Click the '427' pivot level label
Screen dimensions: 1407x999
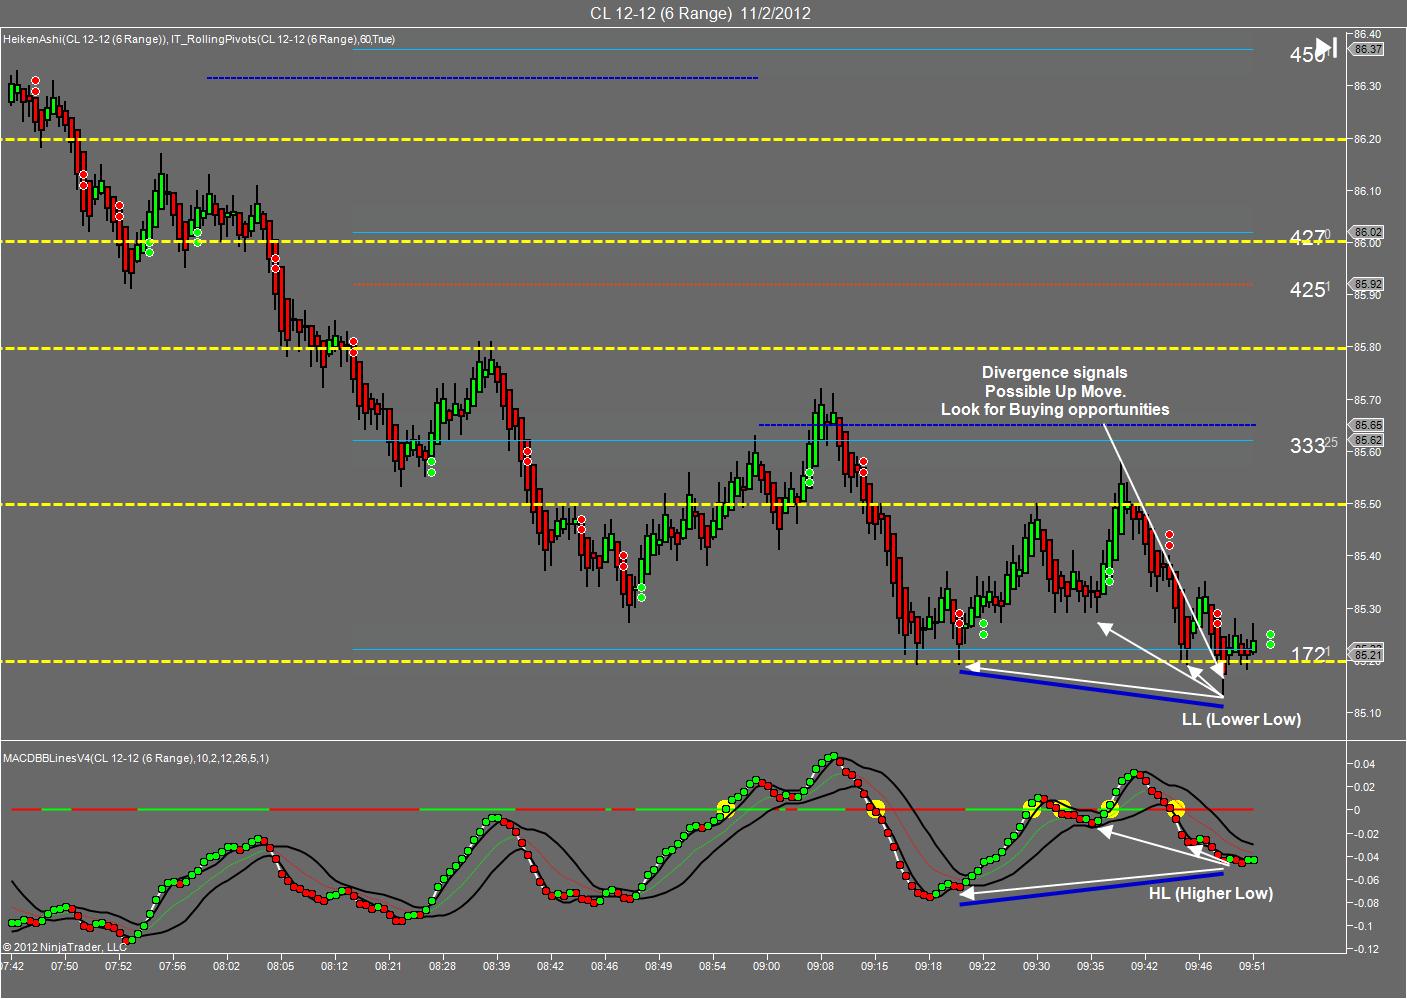[x=1310, y=237]
